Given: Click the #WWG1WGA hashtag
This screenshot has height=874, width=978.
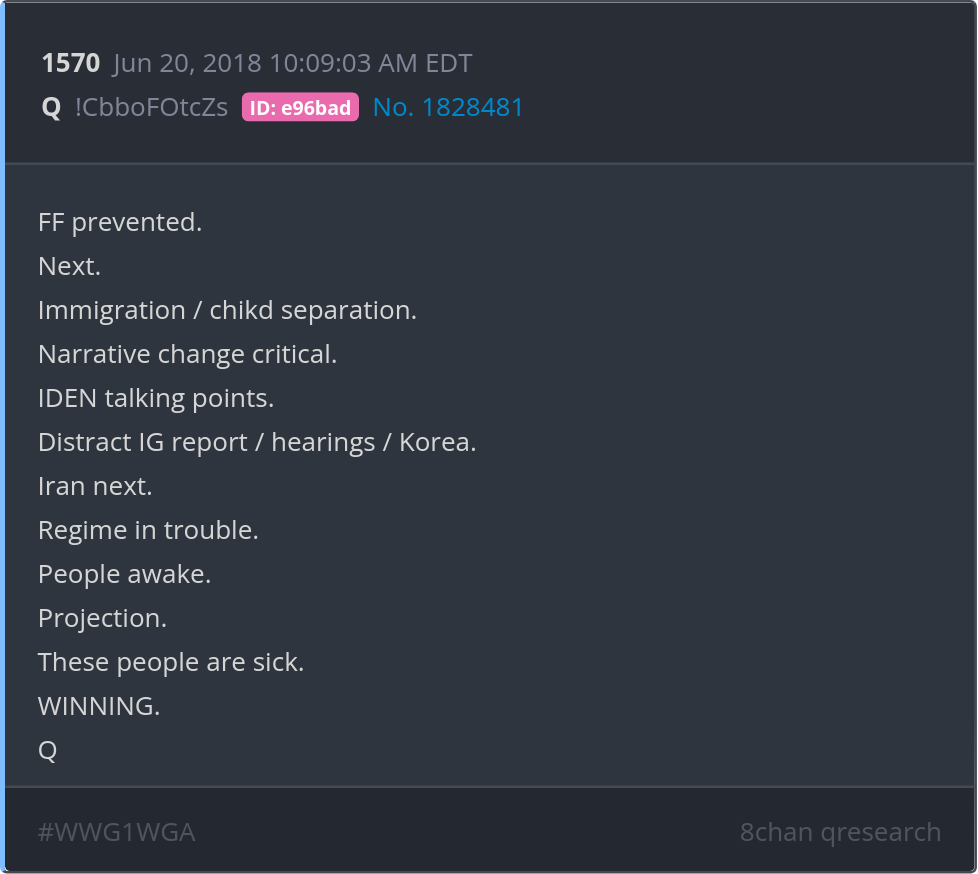Looking at the screenshot, I should point(116,832).
